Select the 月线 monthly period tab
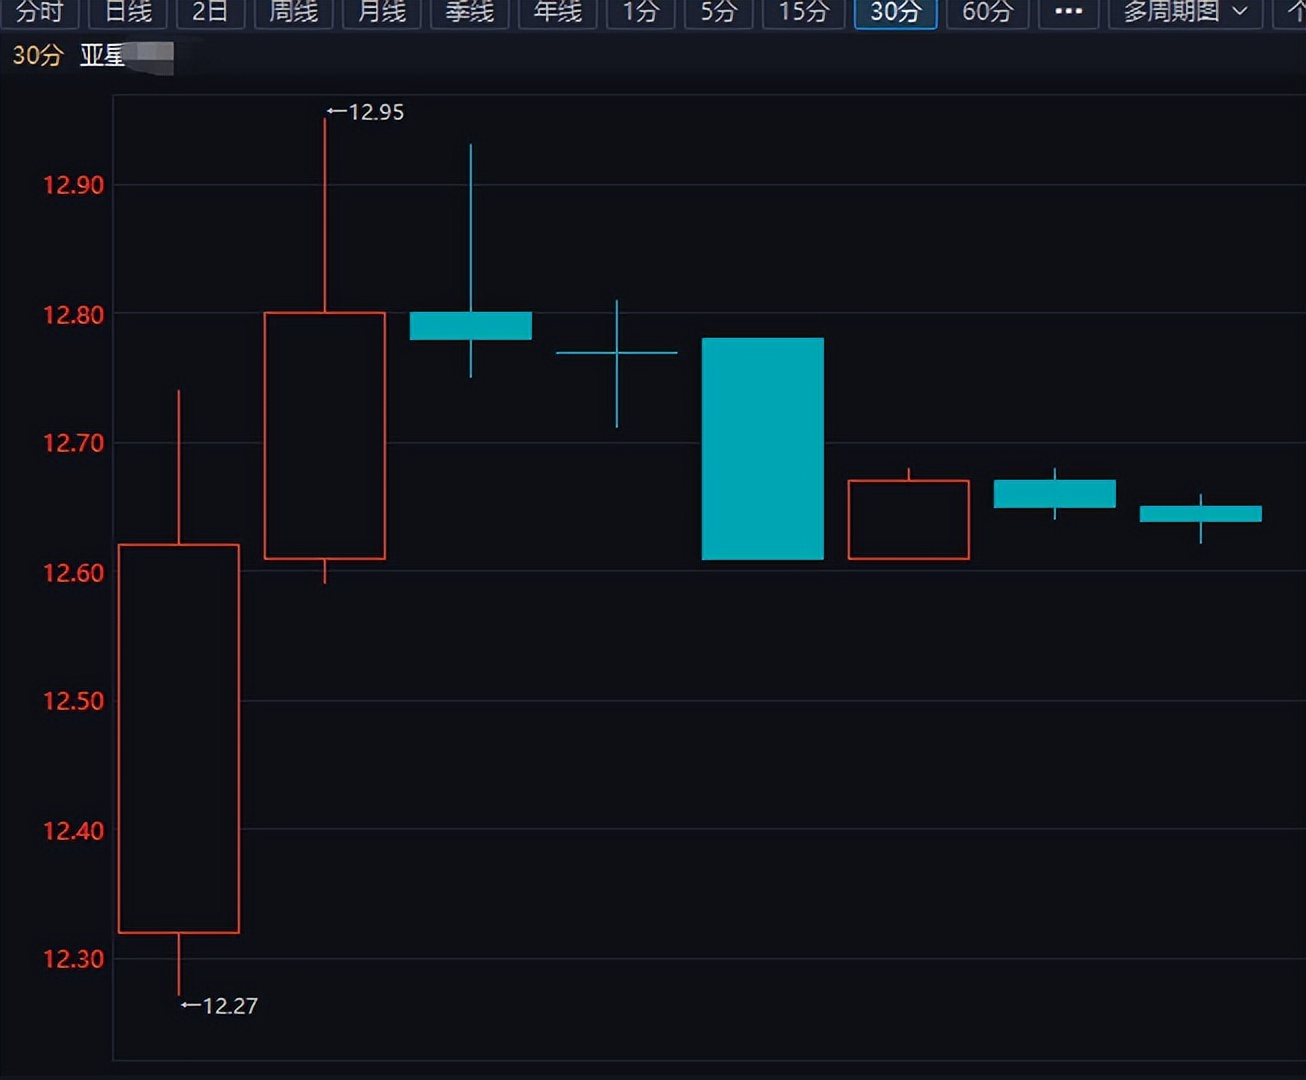 click(x=382, y=12)
